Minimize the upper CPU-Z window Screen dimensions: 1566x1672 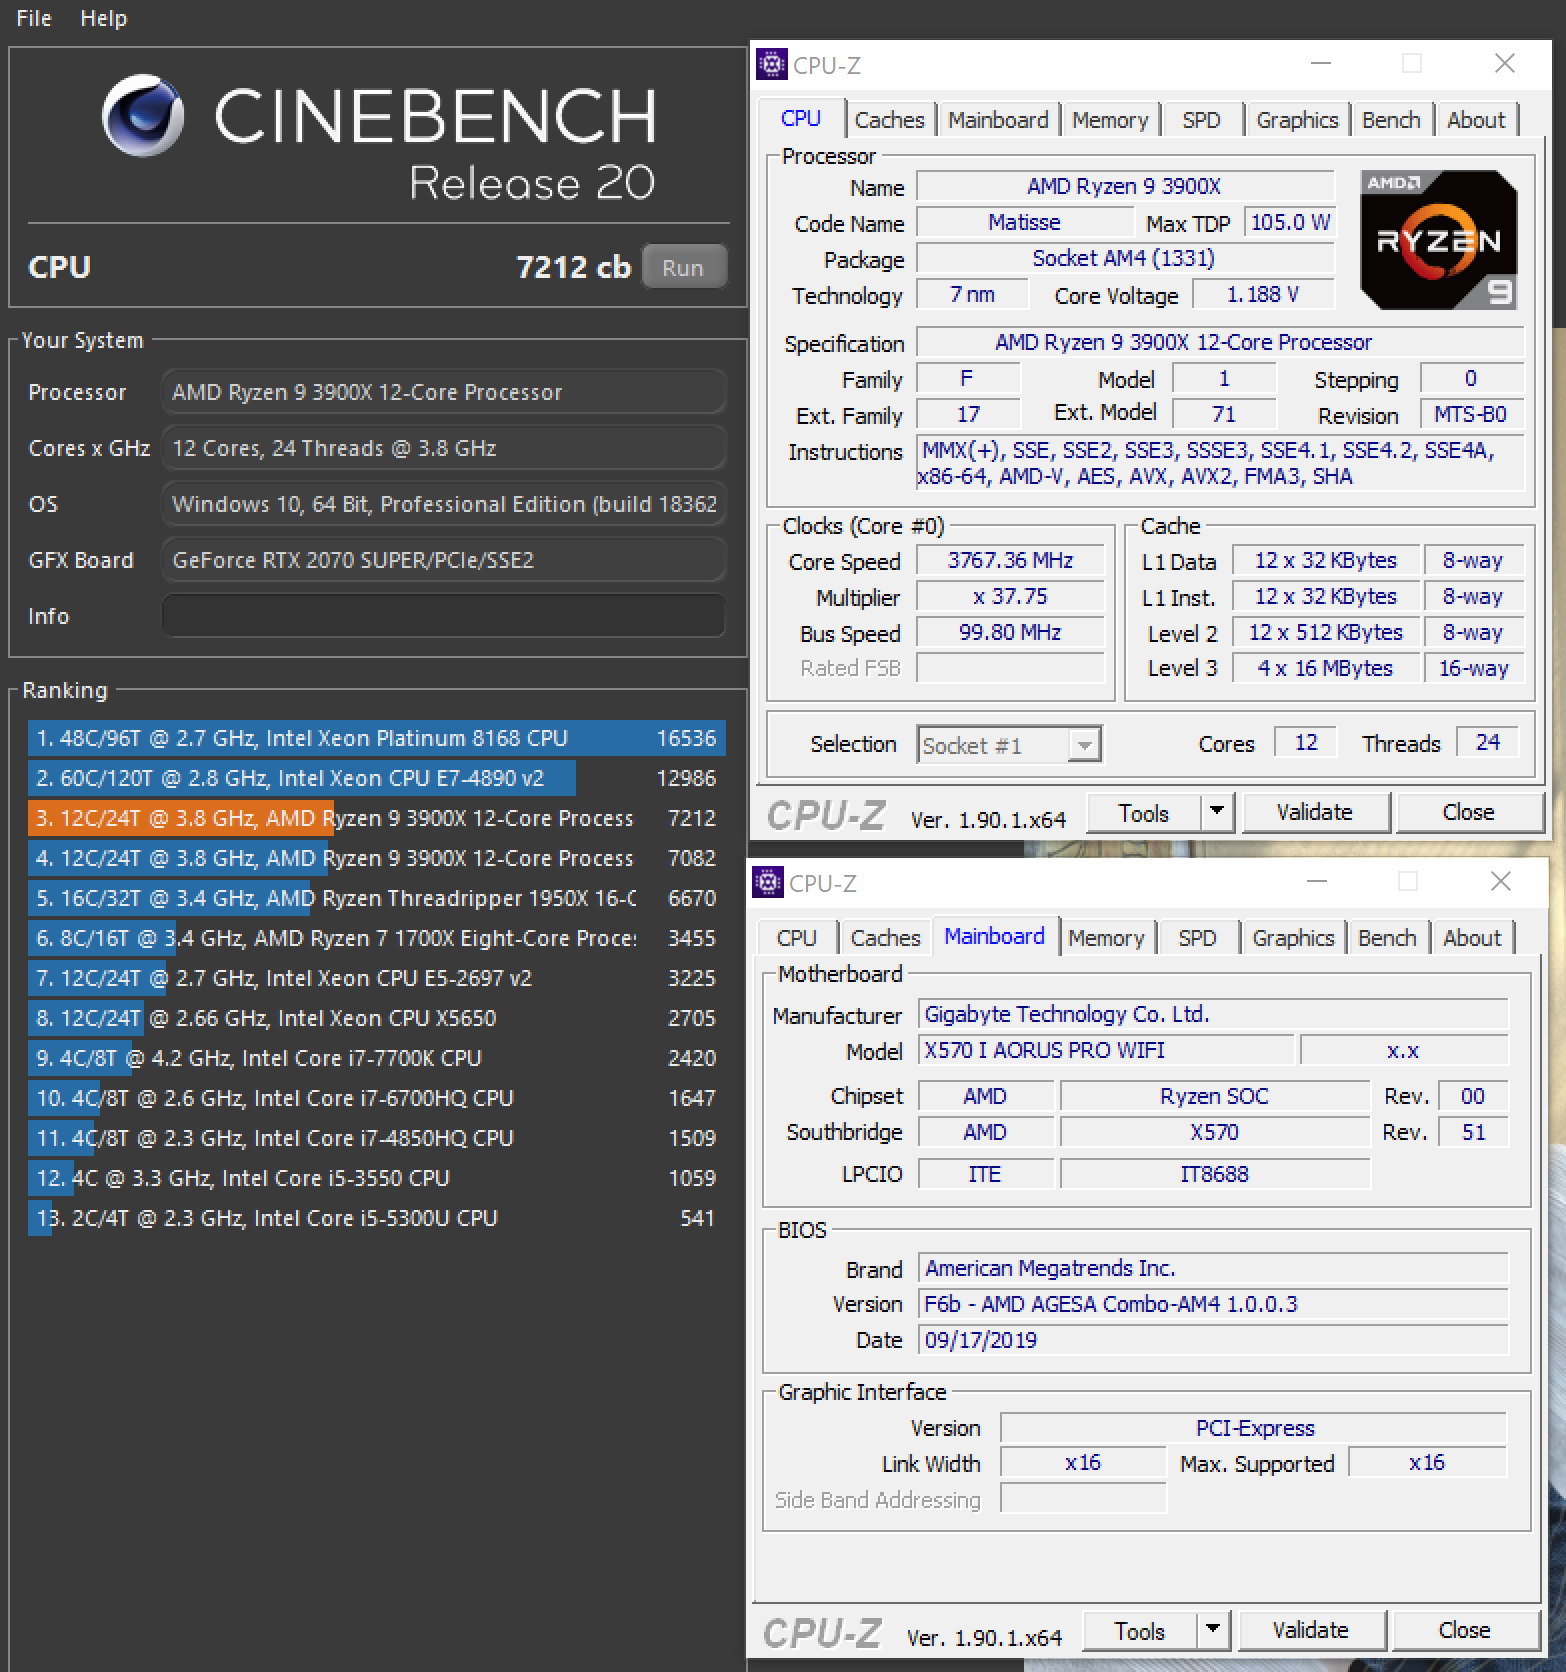click(x=1321, y=63)
